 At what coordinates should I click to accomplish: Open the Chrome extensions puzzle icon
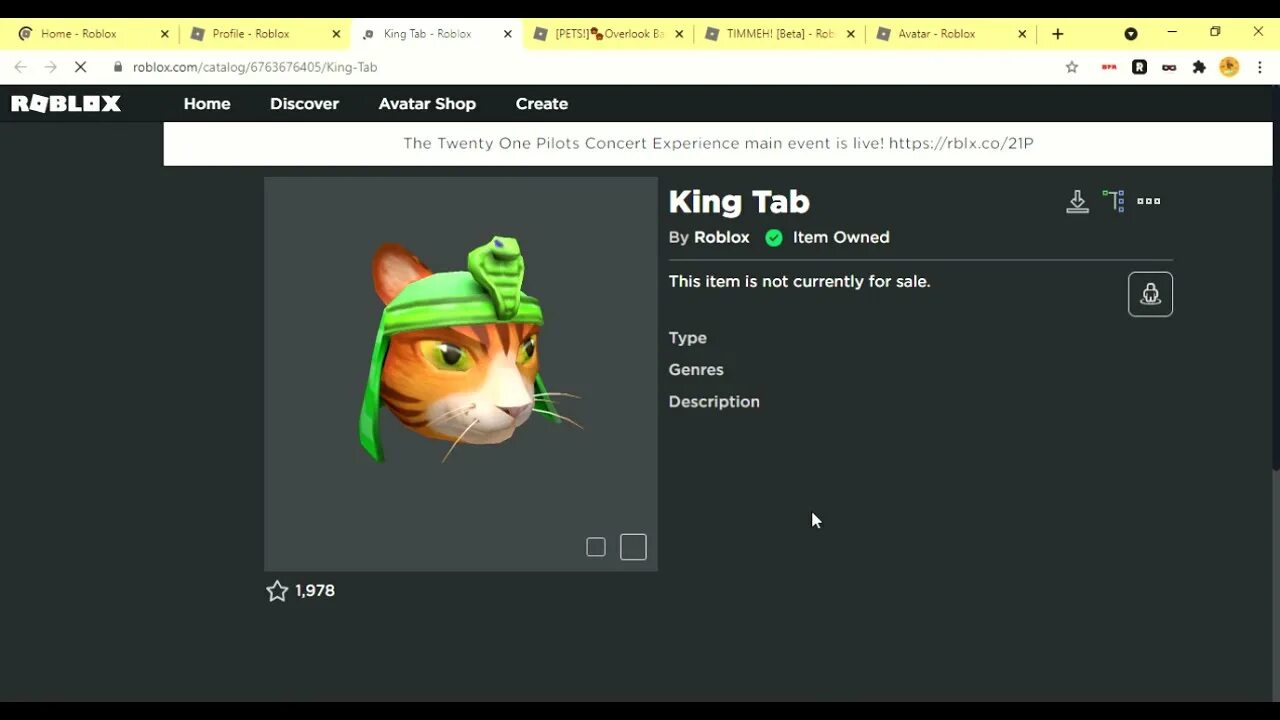1199,67
